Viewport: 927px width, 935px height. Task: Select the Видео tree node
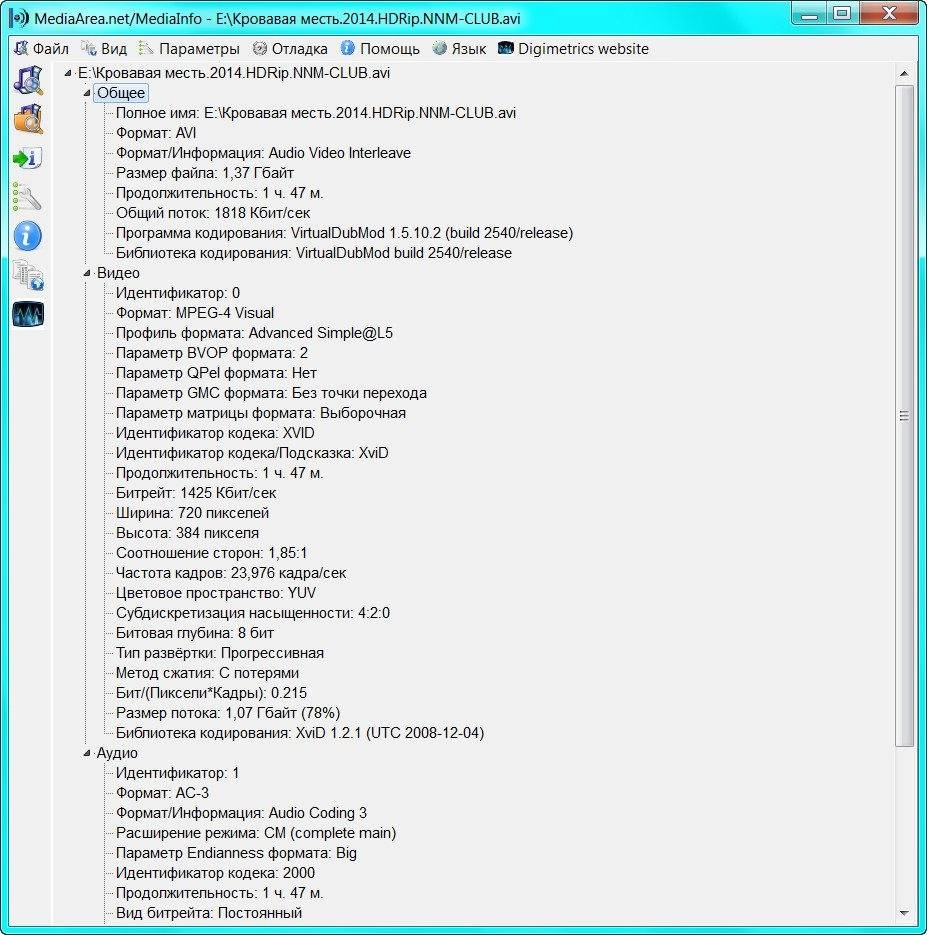point(118,273)
